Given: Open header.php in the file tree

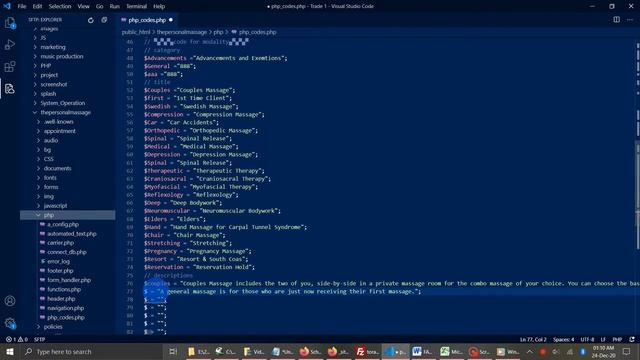Looking at the screenshot, I should click(x=61, y=299).
